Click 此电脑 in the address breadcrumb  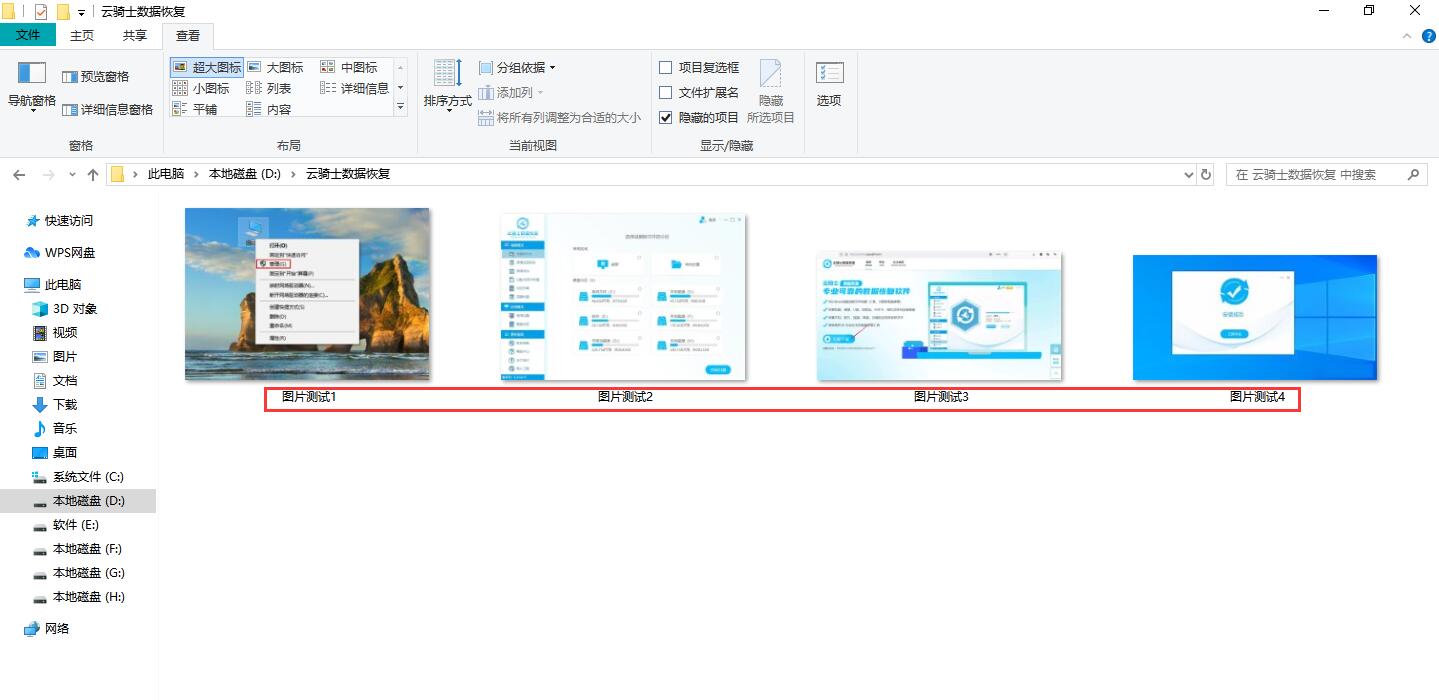coord(166,174)
